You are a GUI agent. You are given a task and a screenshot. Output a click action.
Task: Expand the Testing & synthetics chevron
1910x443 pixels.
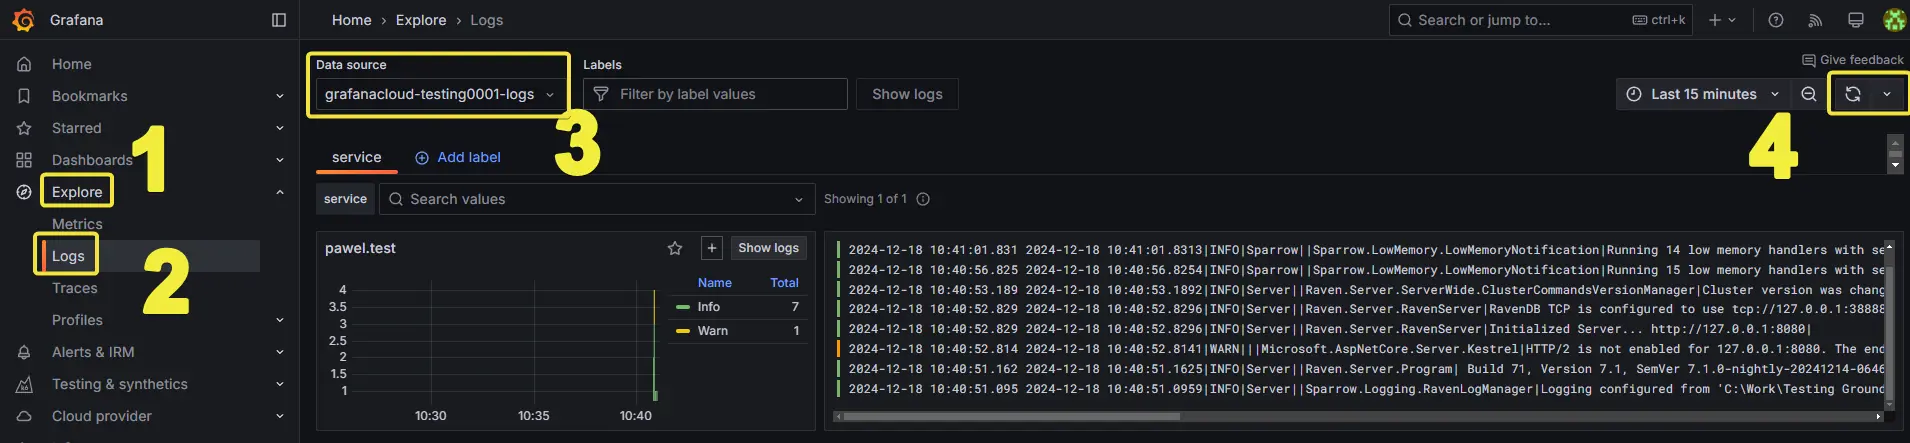tap(280, 384)
